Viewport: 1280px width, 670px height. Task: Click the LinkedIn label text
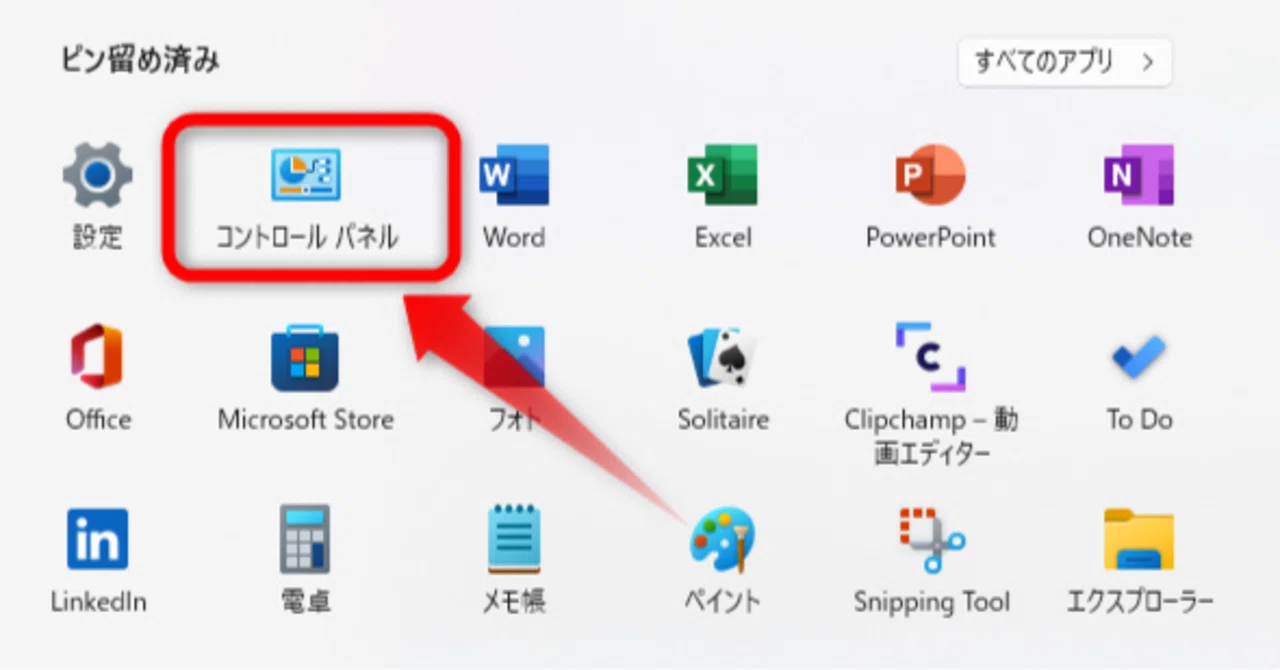coord(98,602)
